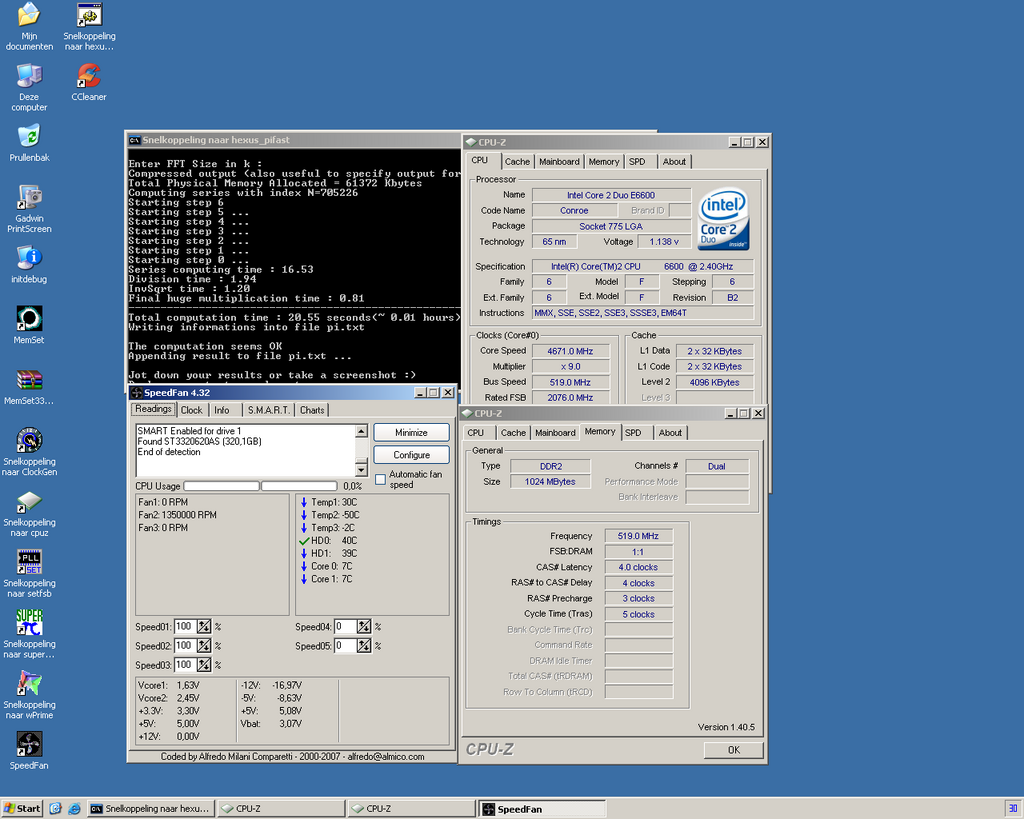Select the wPrime shortcut on the desktop

click(29, 695)
